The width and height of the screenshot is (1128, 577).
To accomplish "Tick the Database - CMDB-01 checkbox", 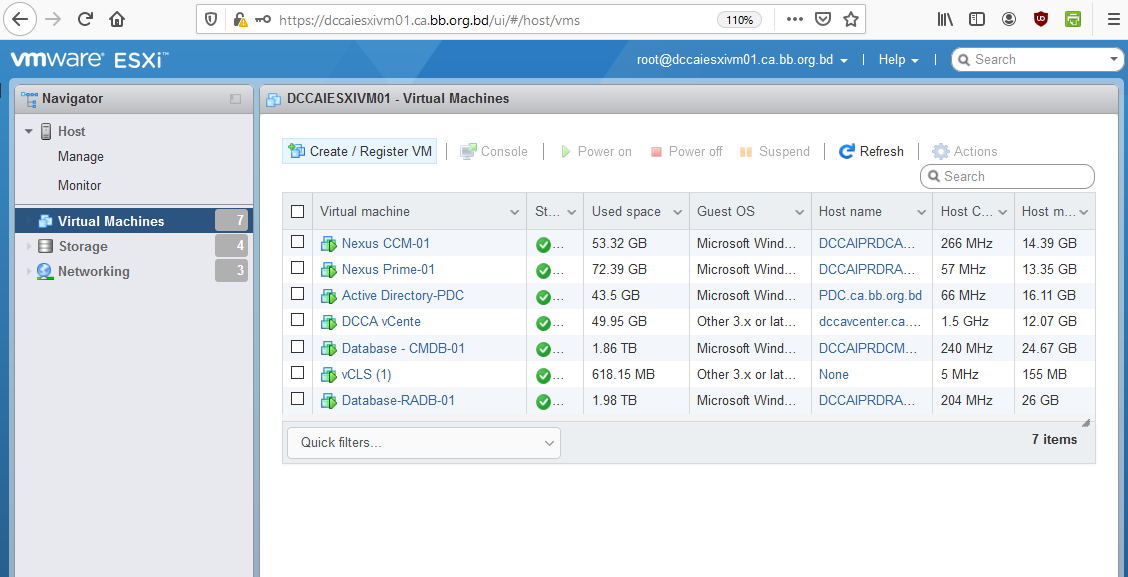I will click(x=297, y=346).
